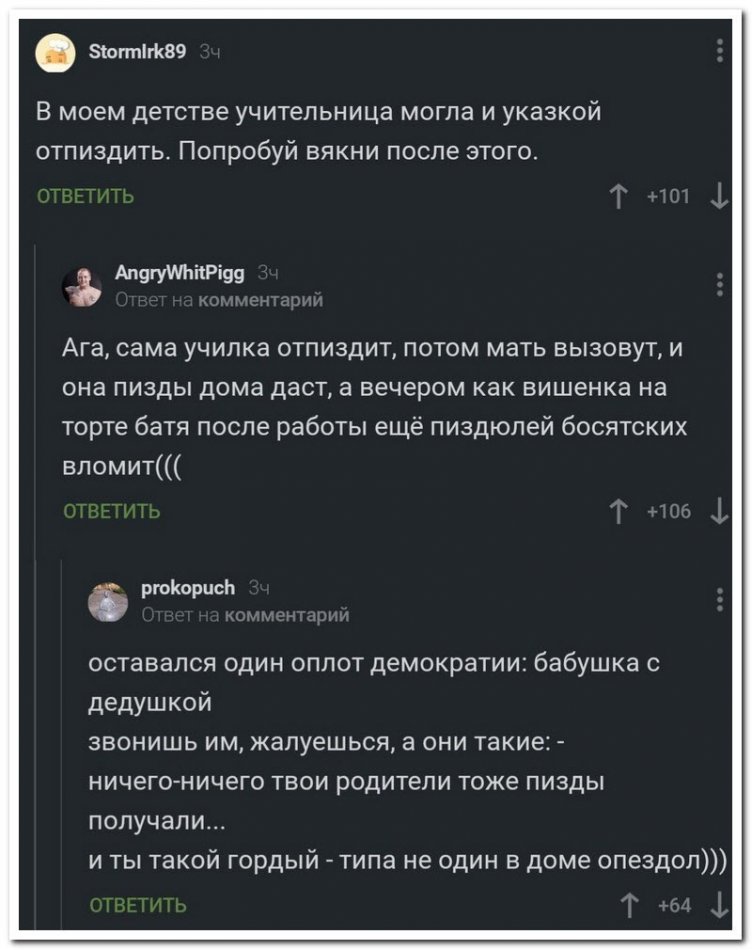752x950 pixels.
Task: Jump to parent via prokopuch's 'Ответ на комментарий'
Action: [x=245, y=615]
